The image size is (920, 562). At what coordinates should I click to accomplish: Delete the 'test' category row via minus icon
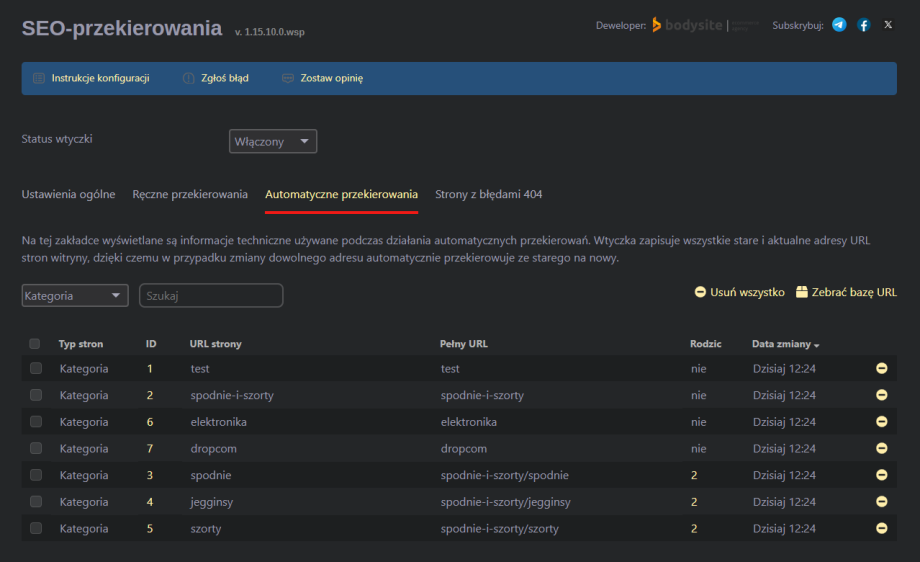[882, 369]
